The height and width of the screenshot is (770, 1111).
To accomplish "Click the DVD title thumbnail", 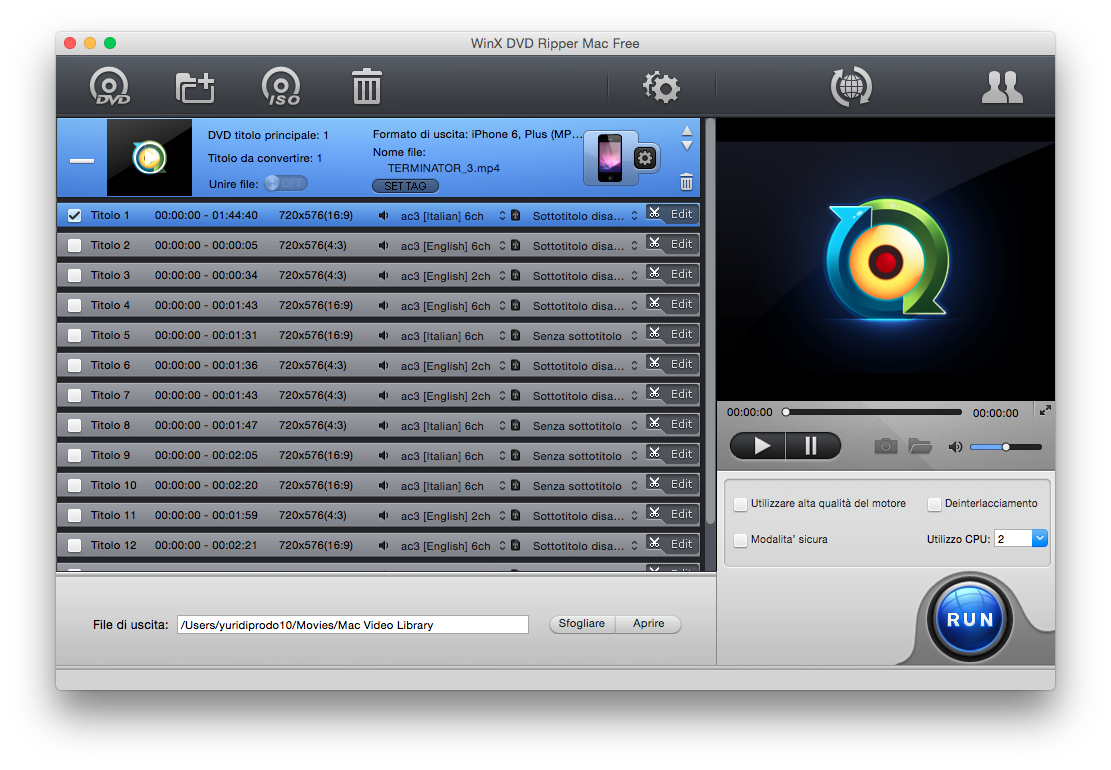I will [150, 157].
